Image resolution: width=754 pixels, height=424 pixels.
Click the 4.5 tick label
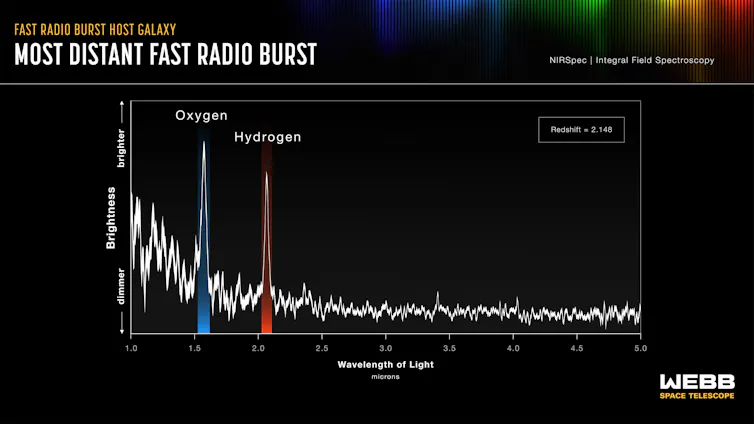[577, 348]
